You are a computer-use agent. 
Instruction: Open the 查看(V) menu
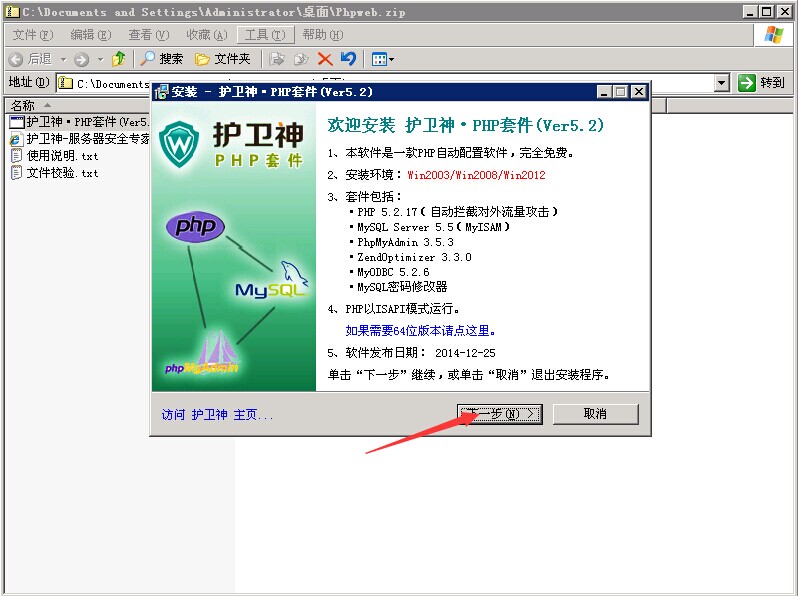(x=149, y=35)
